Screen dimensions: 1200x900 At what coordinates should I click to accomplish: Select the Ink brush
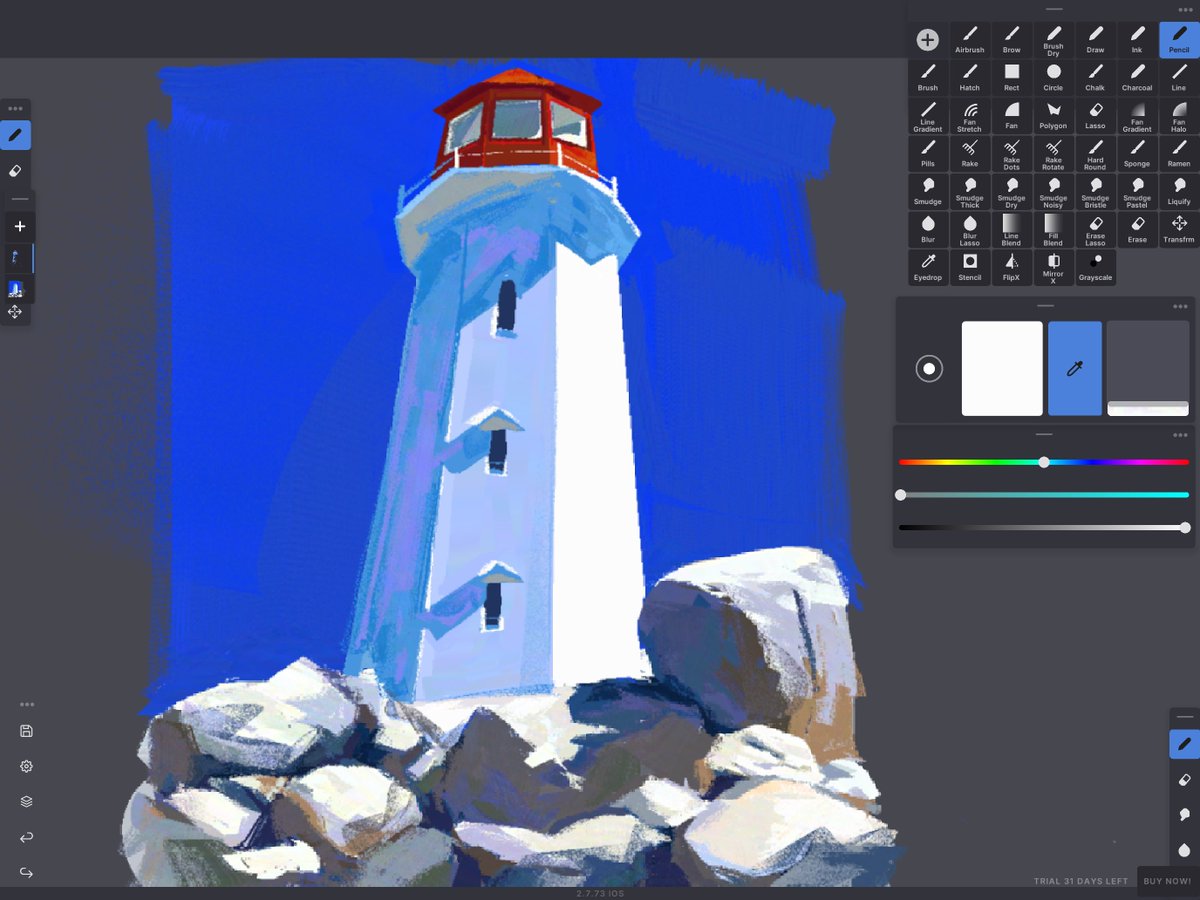1137,40
